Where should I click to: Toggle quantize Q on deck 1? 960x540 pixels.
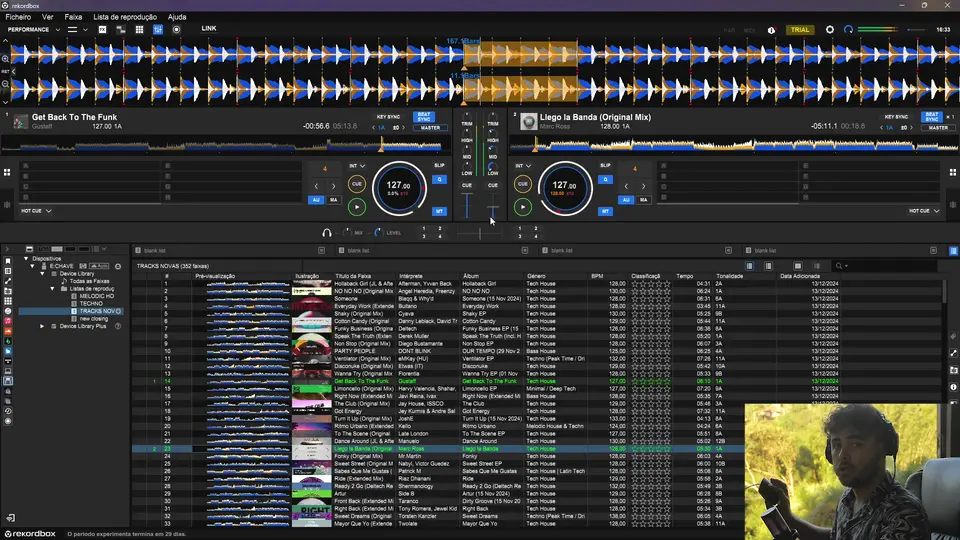[x=439, y=179]
